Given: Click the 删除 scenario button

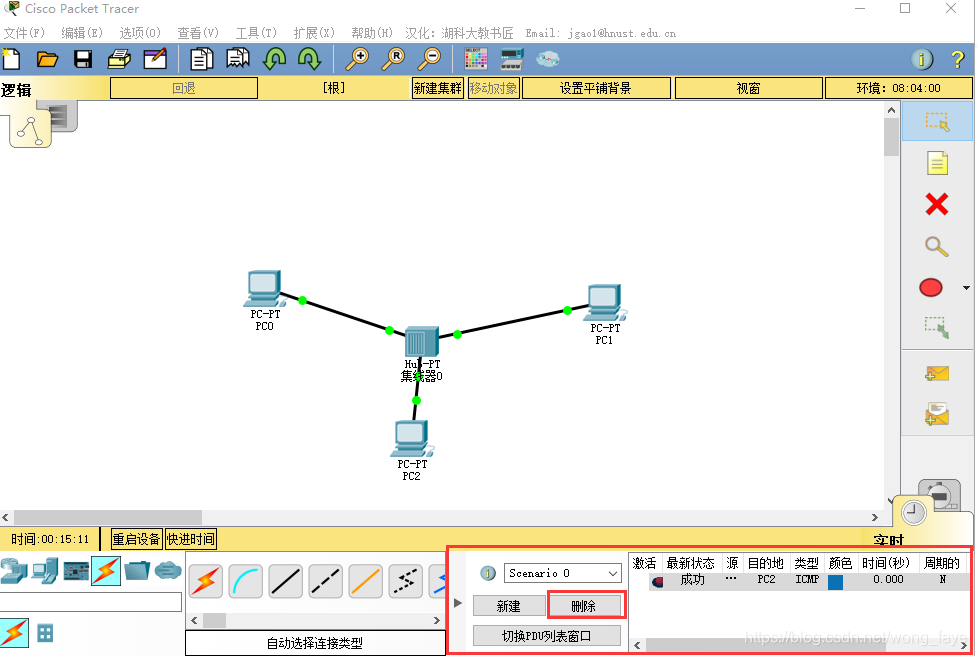Looking at the screenshot, I should 584,606.
